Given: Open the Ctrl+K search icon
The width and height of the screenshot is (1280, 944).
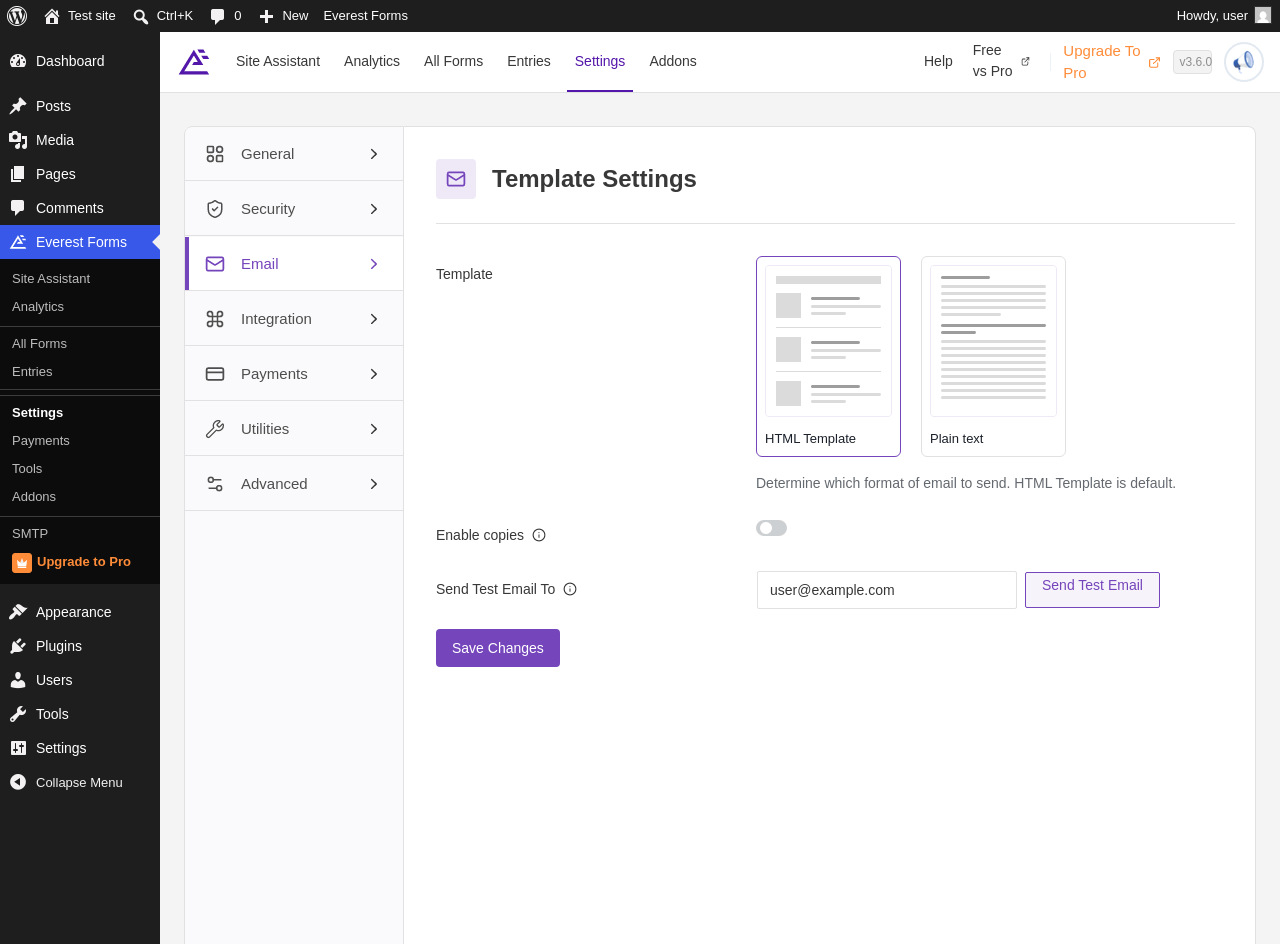Looking at the screenshot, I should click(x=141, y=16).
